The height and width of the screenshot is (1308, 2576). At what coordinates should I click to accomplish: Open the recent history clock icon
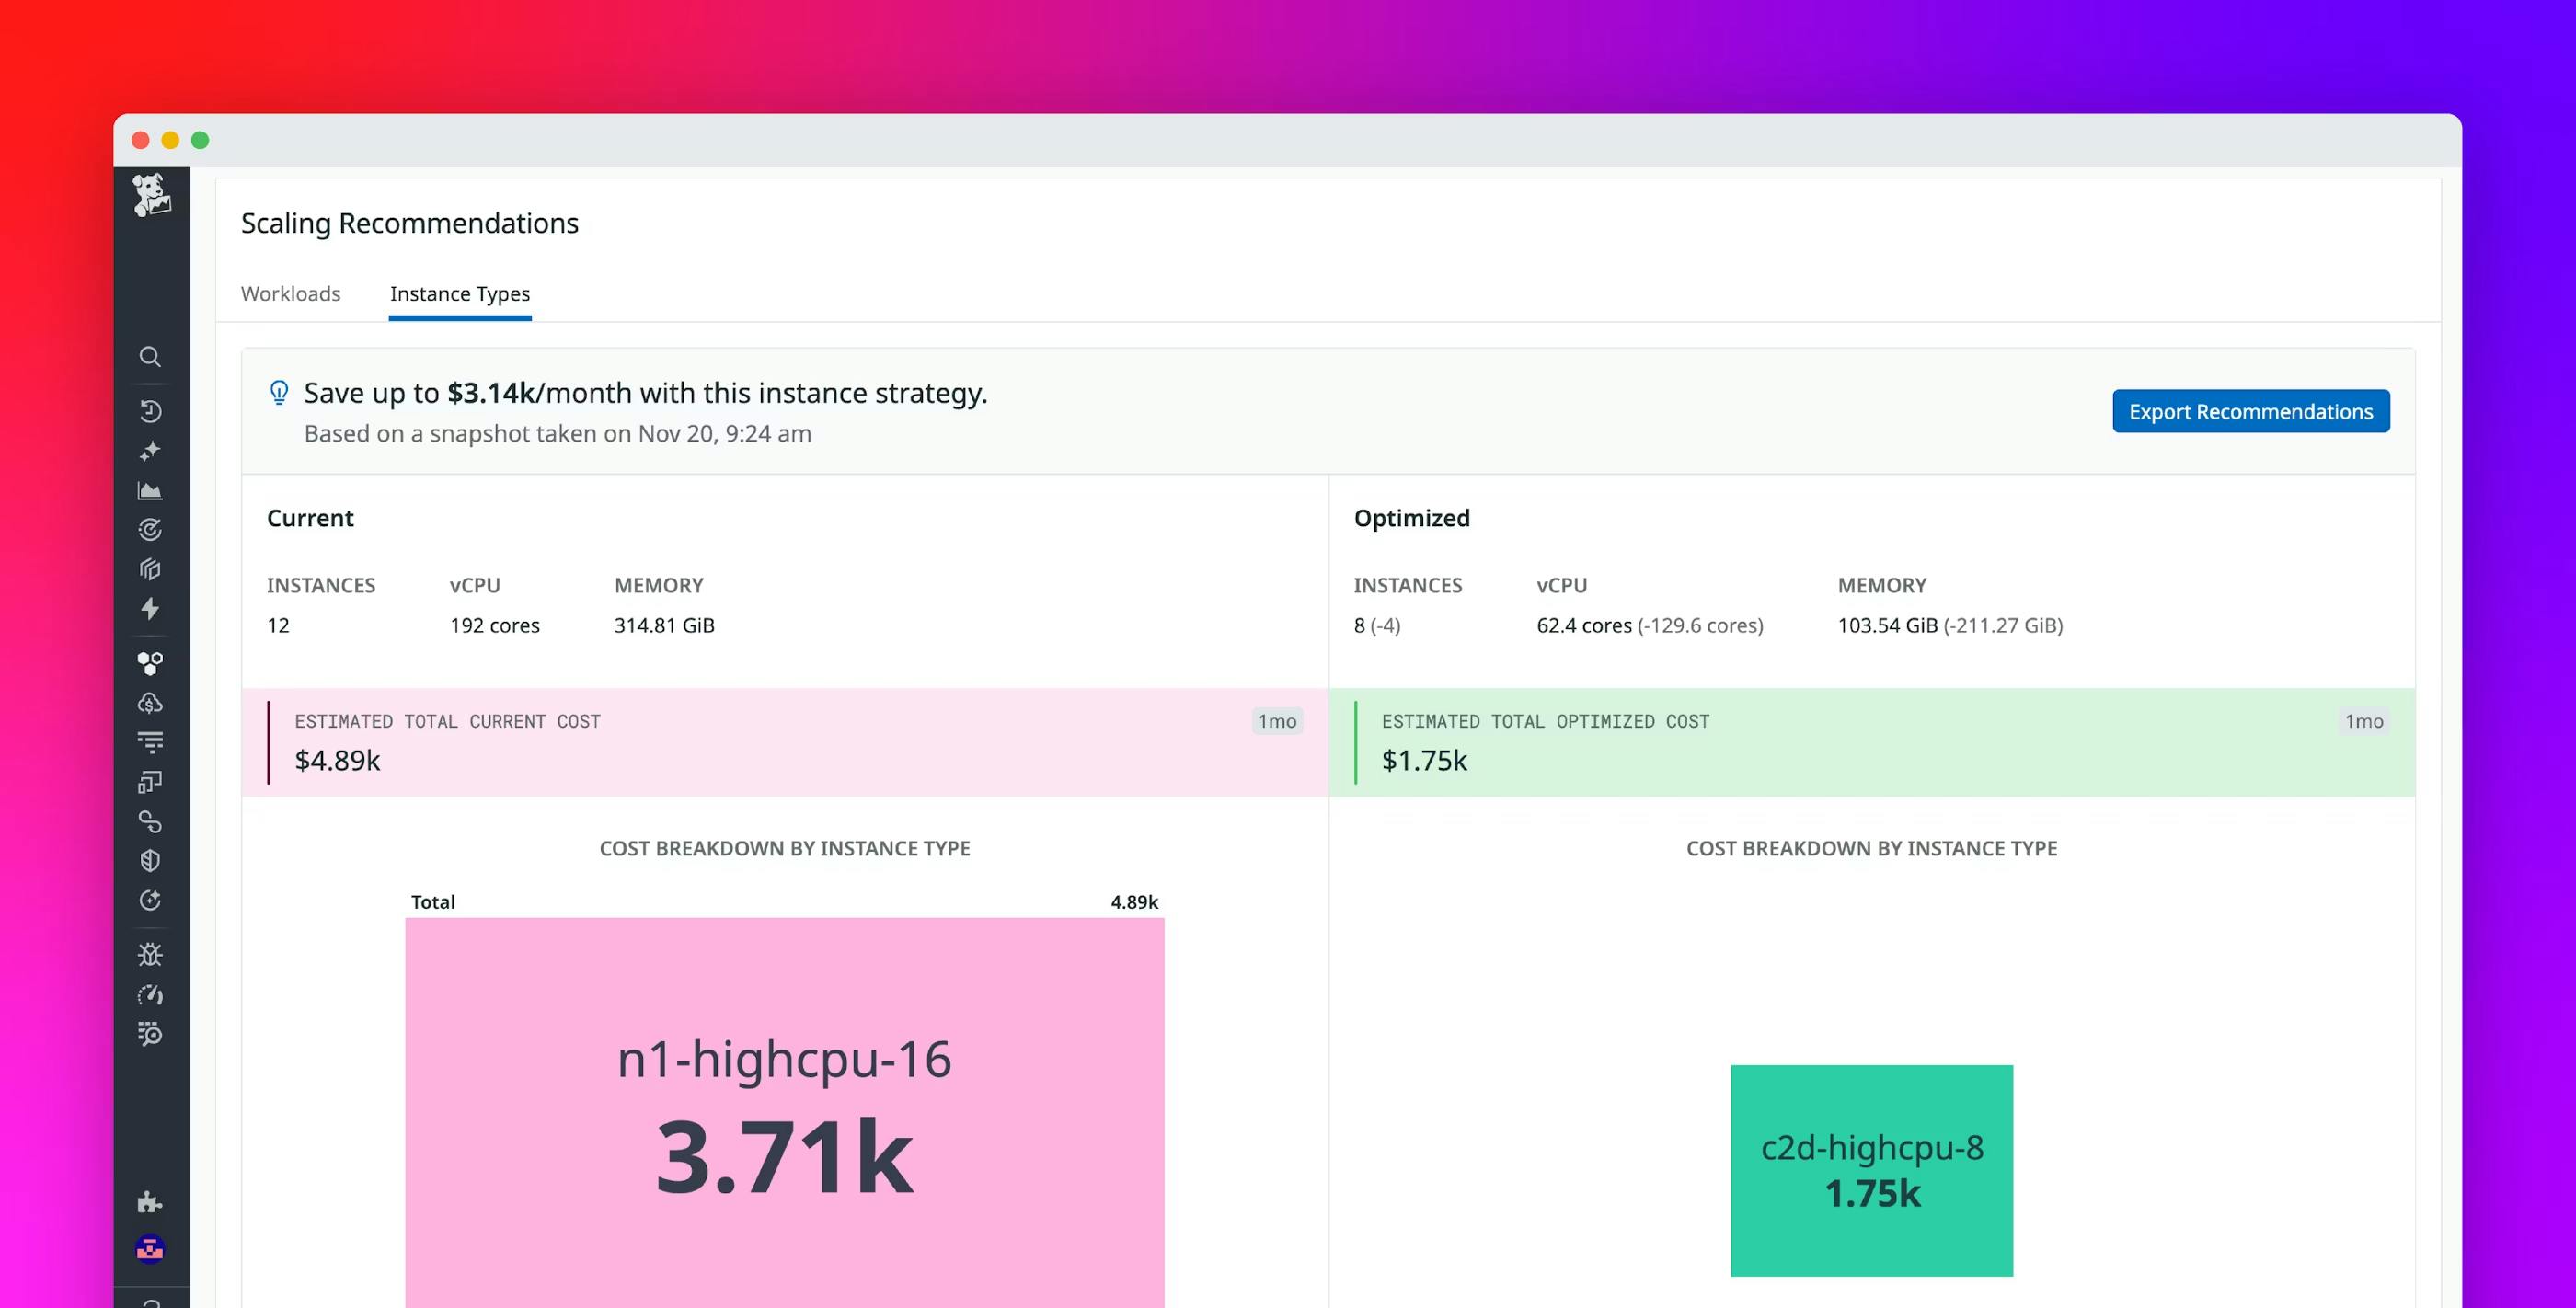click(151, 411)
